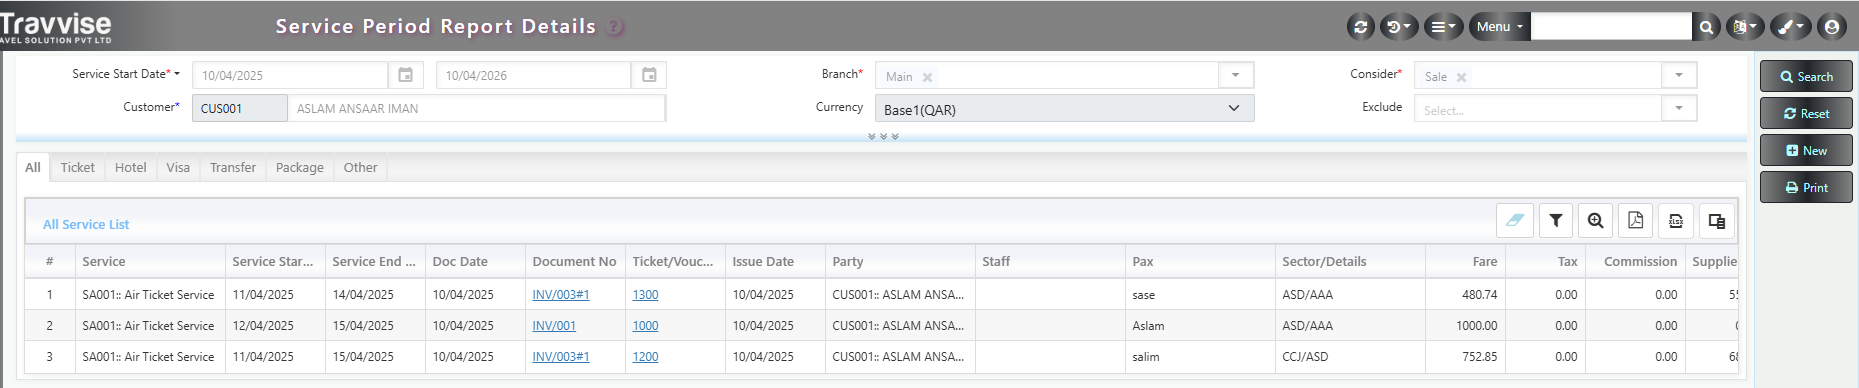Click the top bar search input field

[x=1611, y=27]
